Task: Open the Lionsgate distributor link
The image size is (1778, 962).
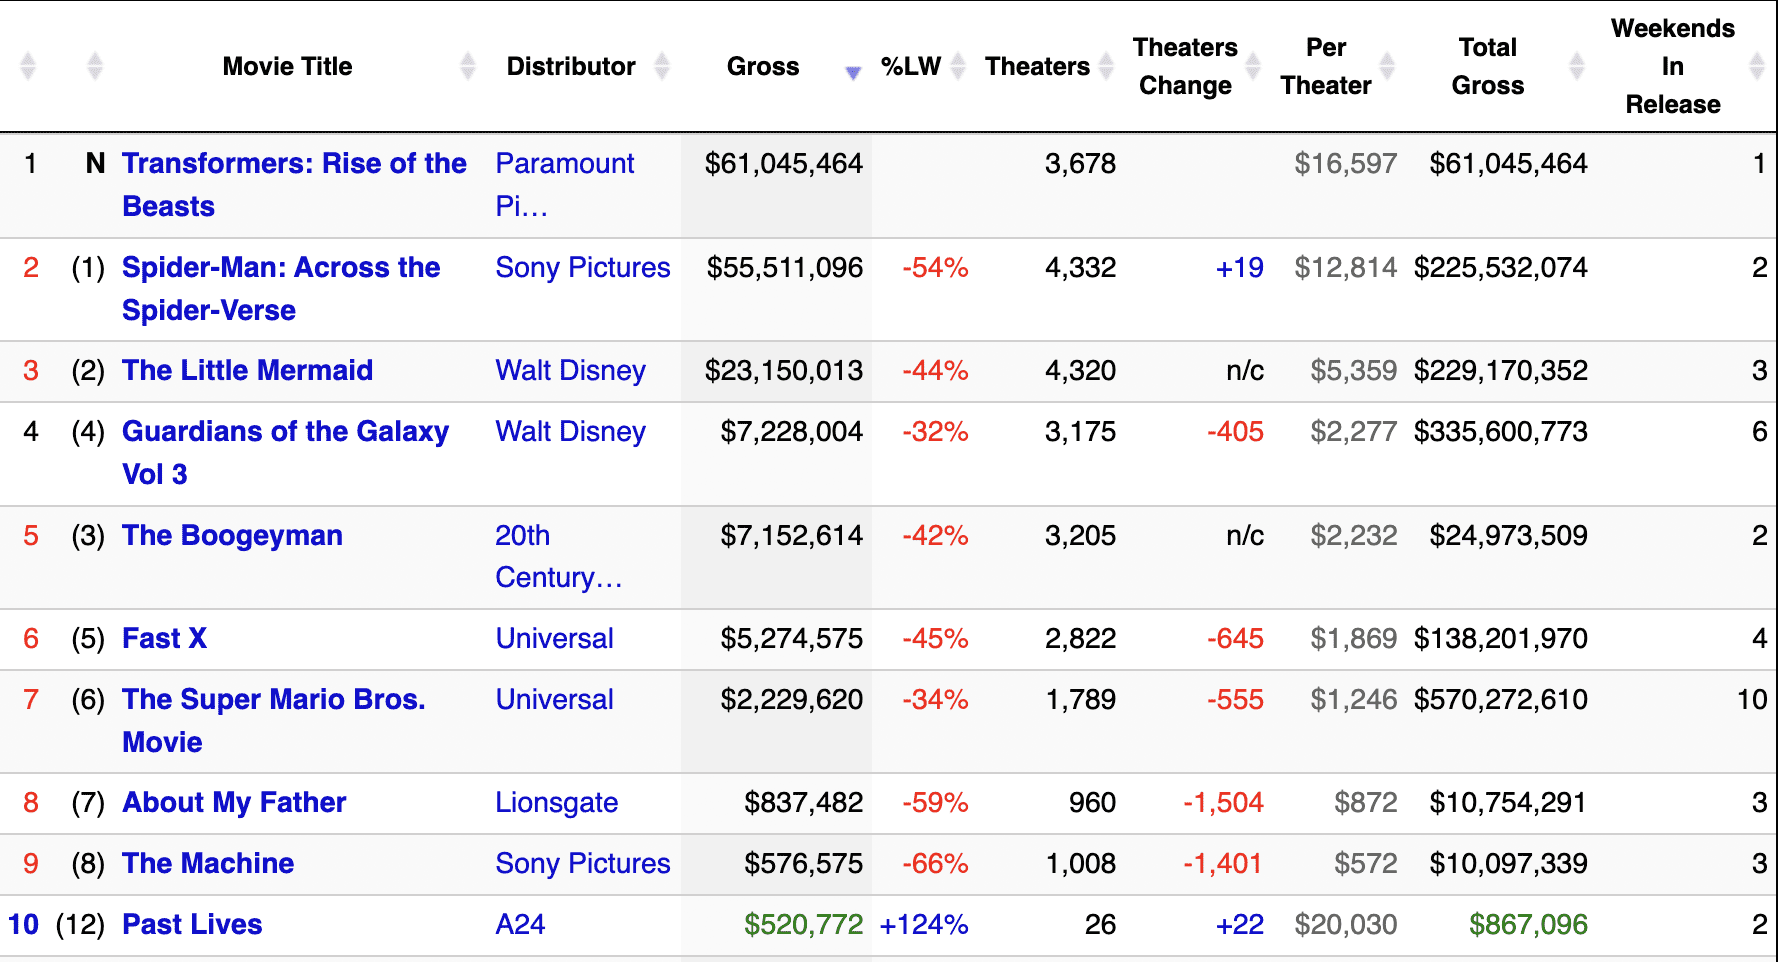Action: point(557,803)
